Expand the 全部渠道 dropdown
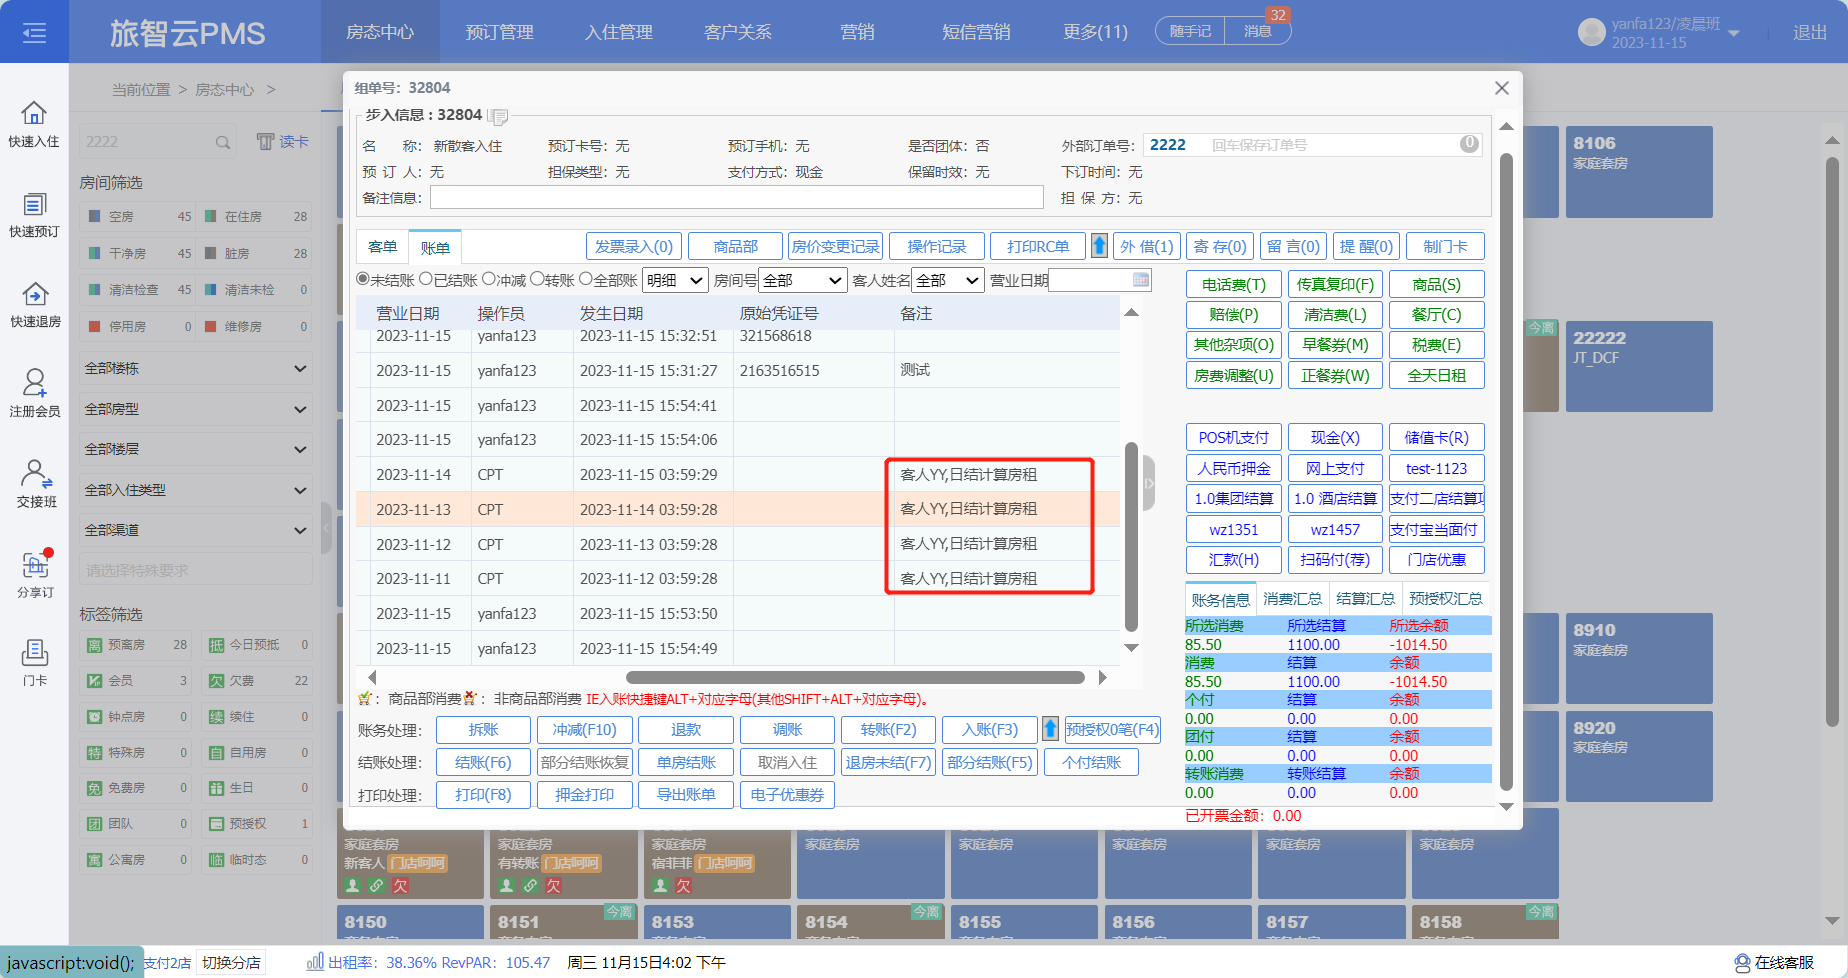 [196, 530]
